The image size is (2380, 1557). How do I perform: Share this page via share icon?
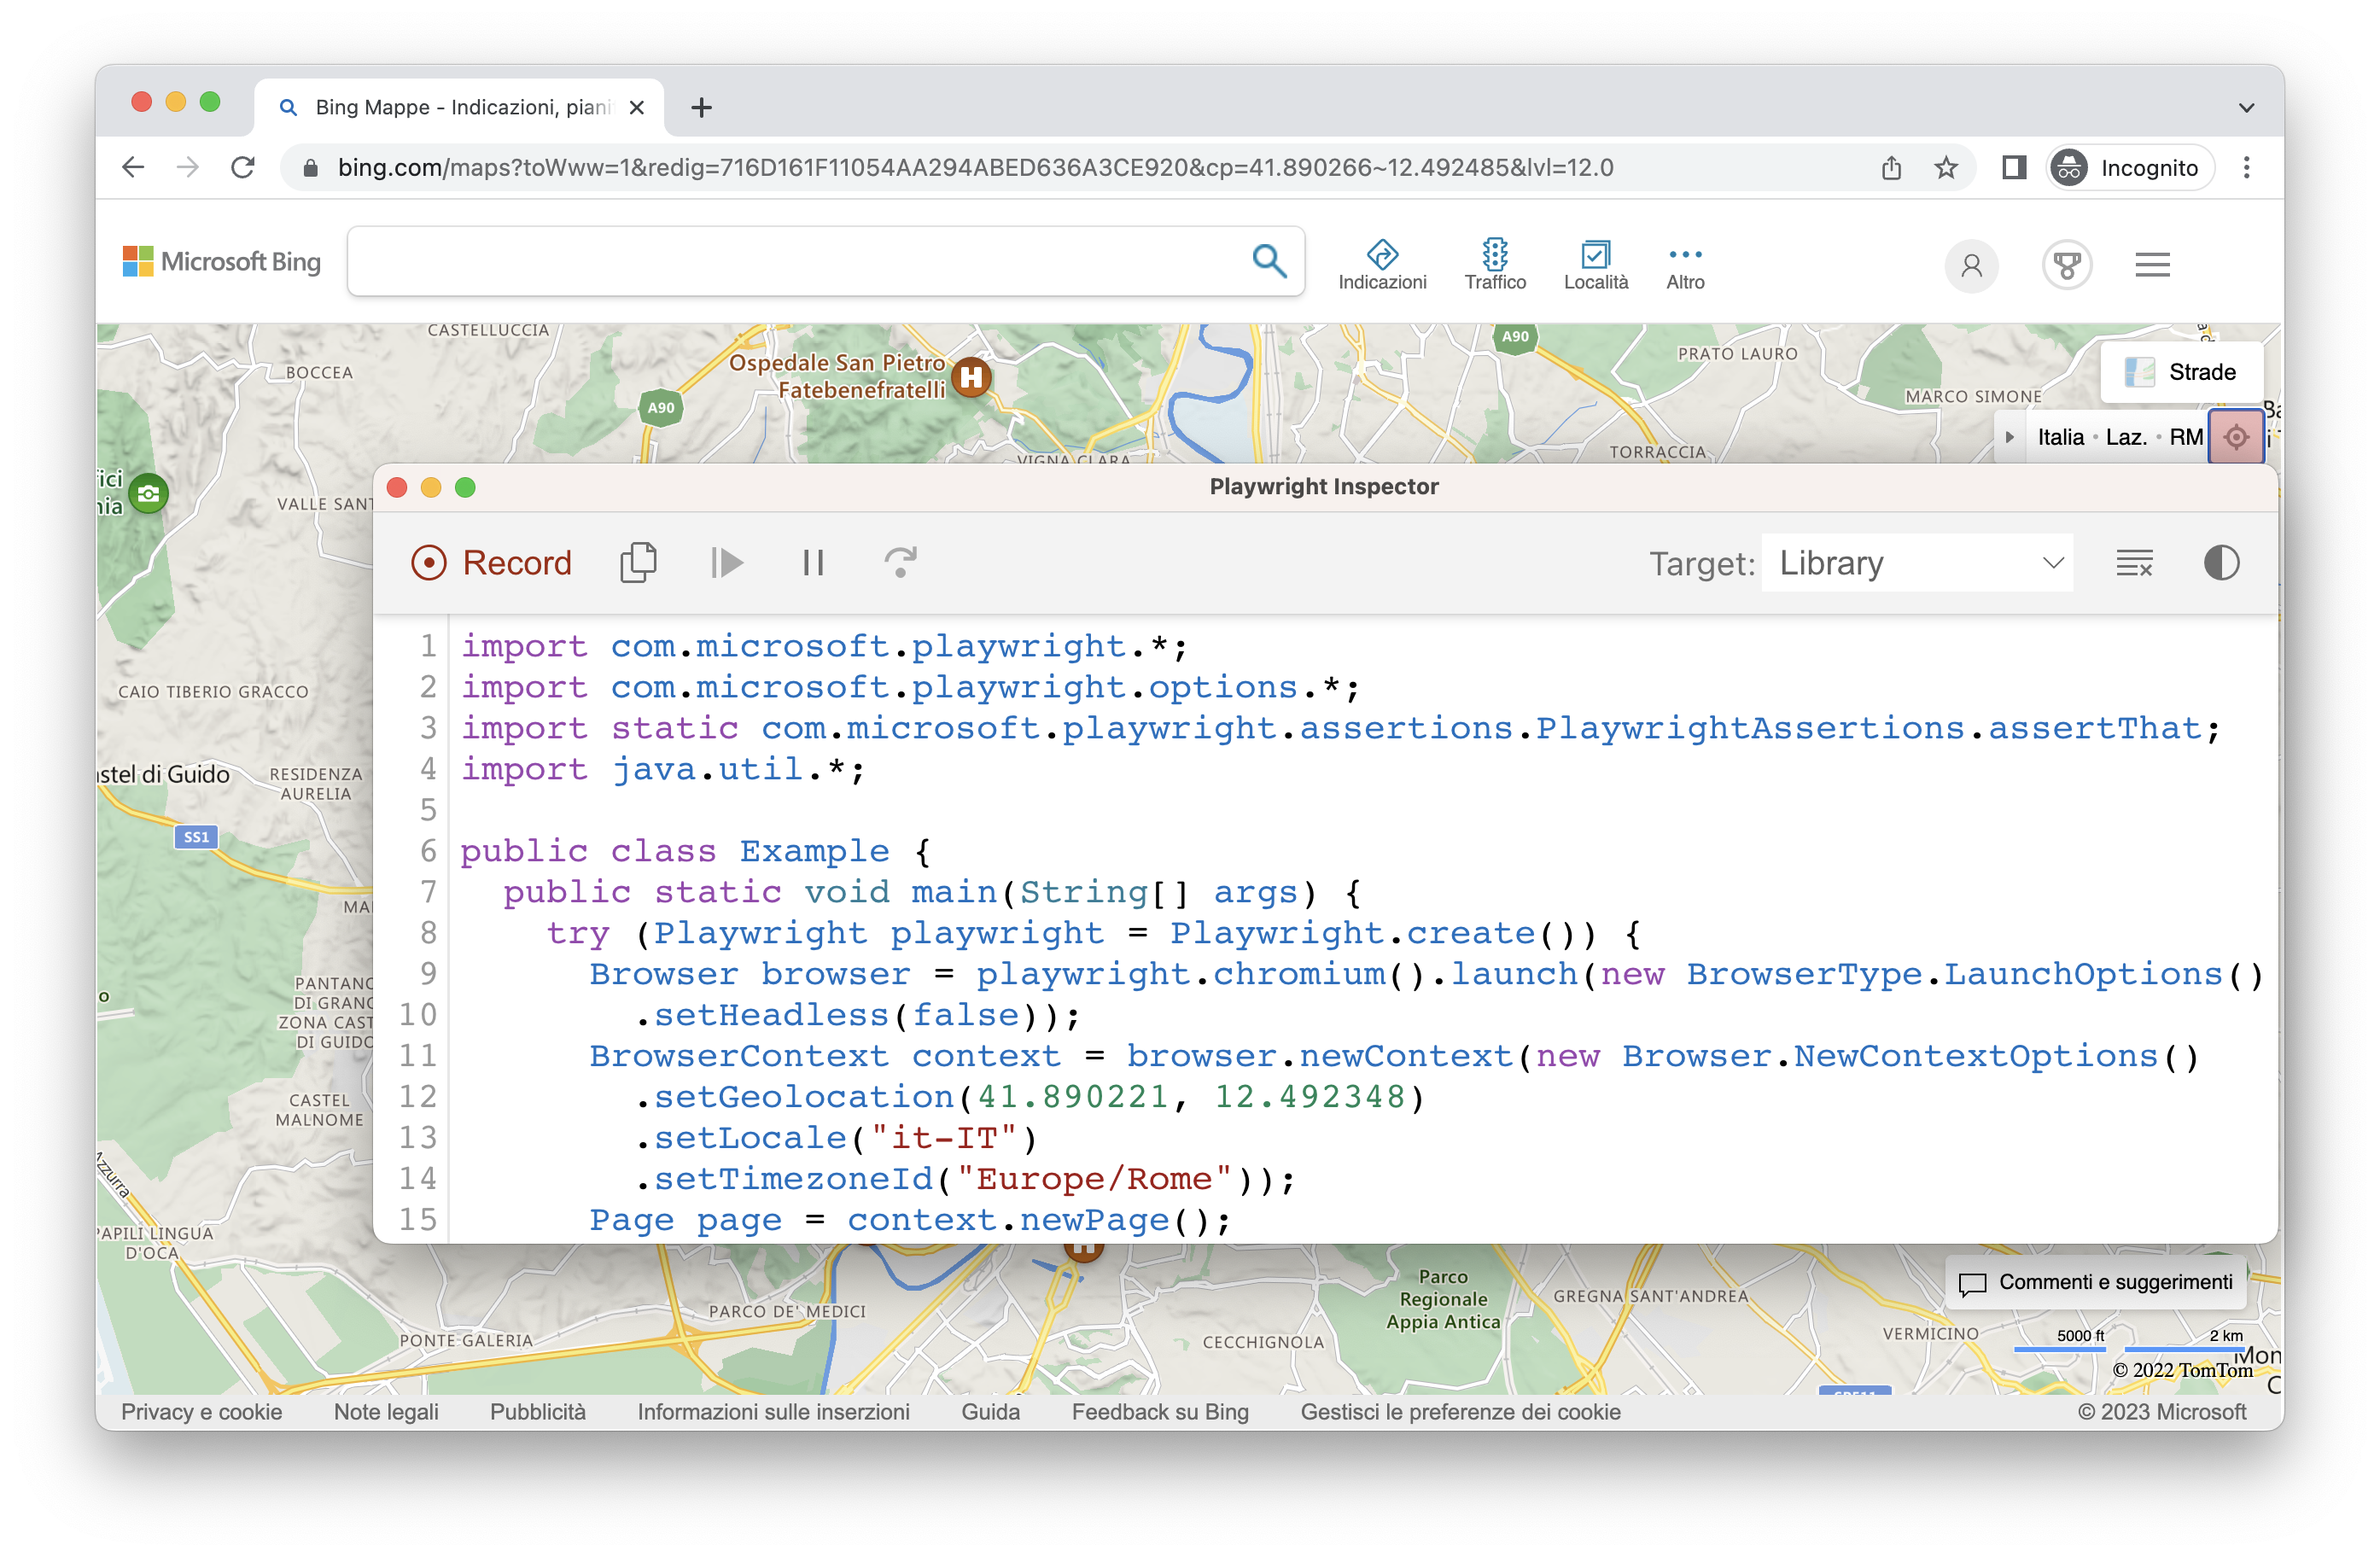point(1891,167)
